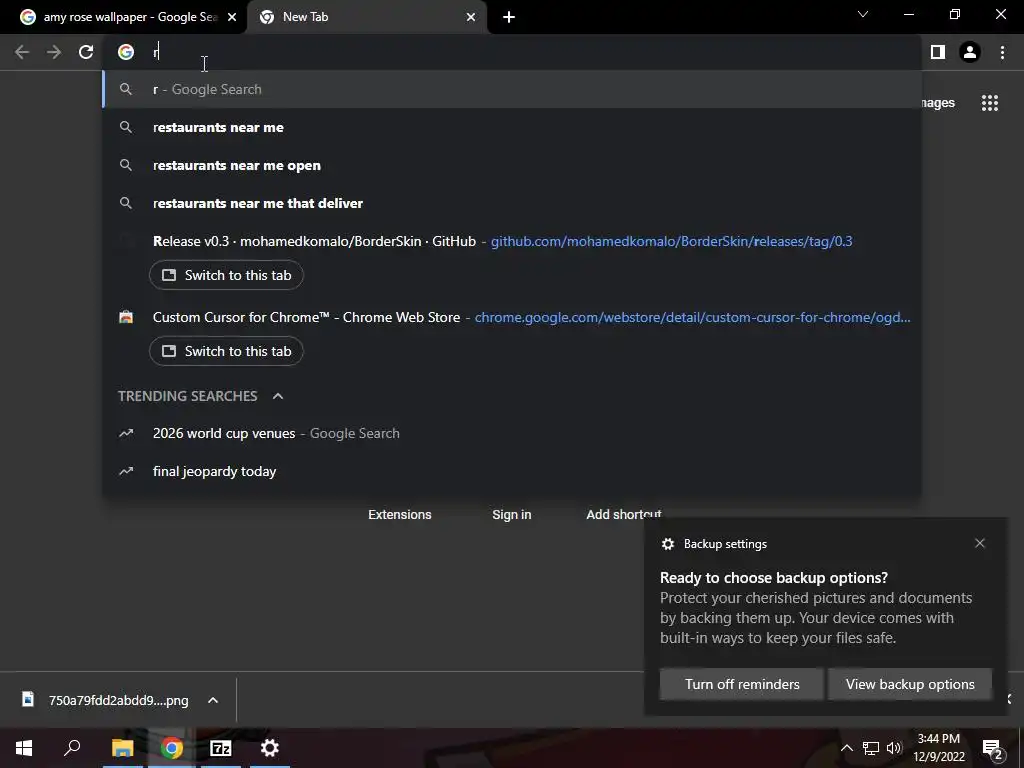1024x768 pixels.
Task: Go back with the back arrow
Action: point(22,52)
